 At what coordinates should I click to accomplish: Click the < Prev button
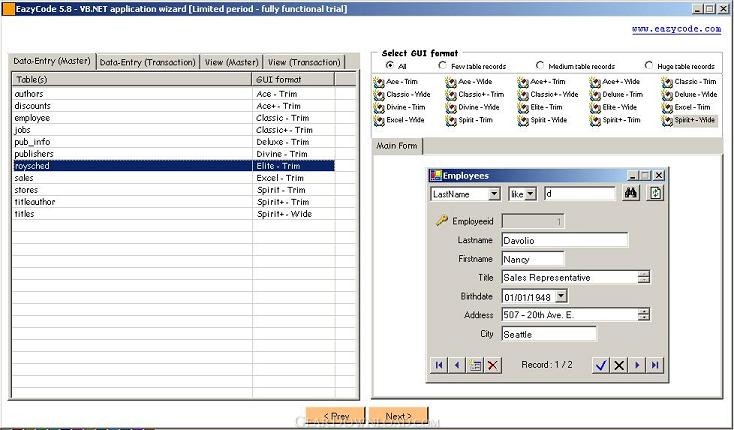(336, 415)
